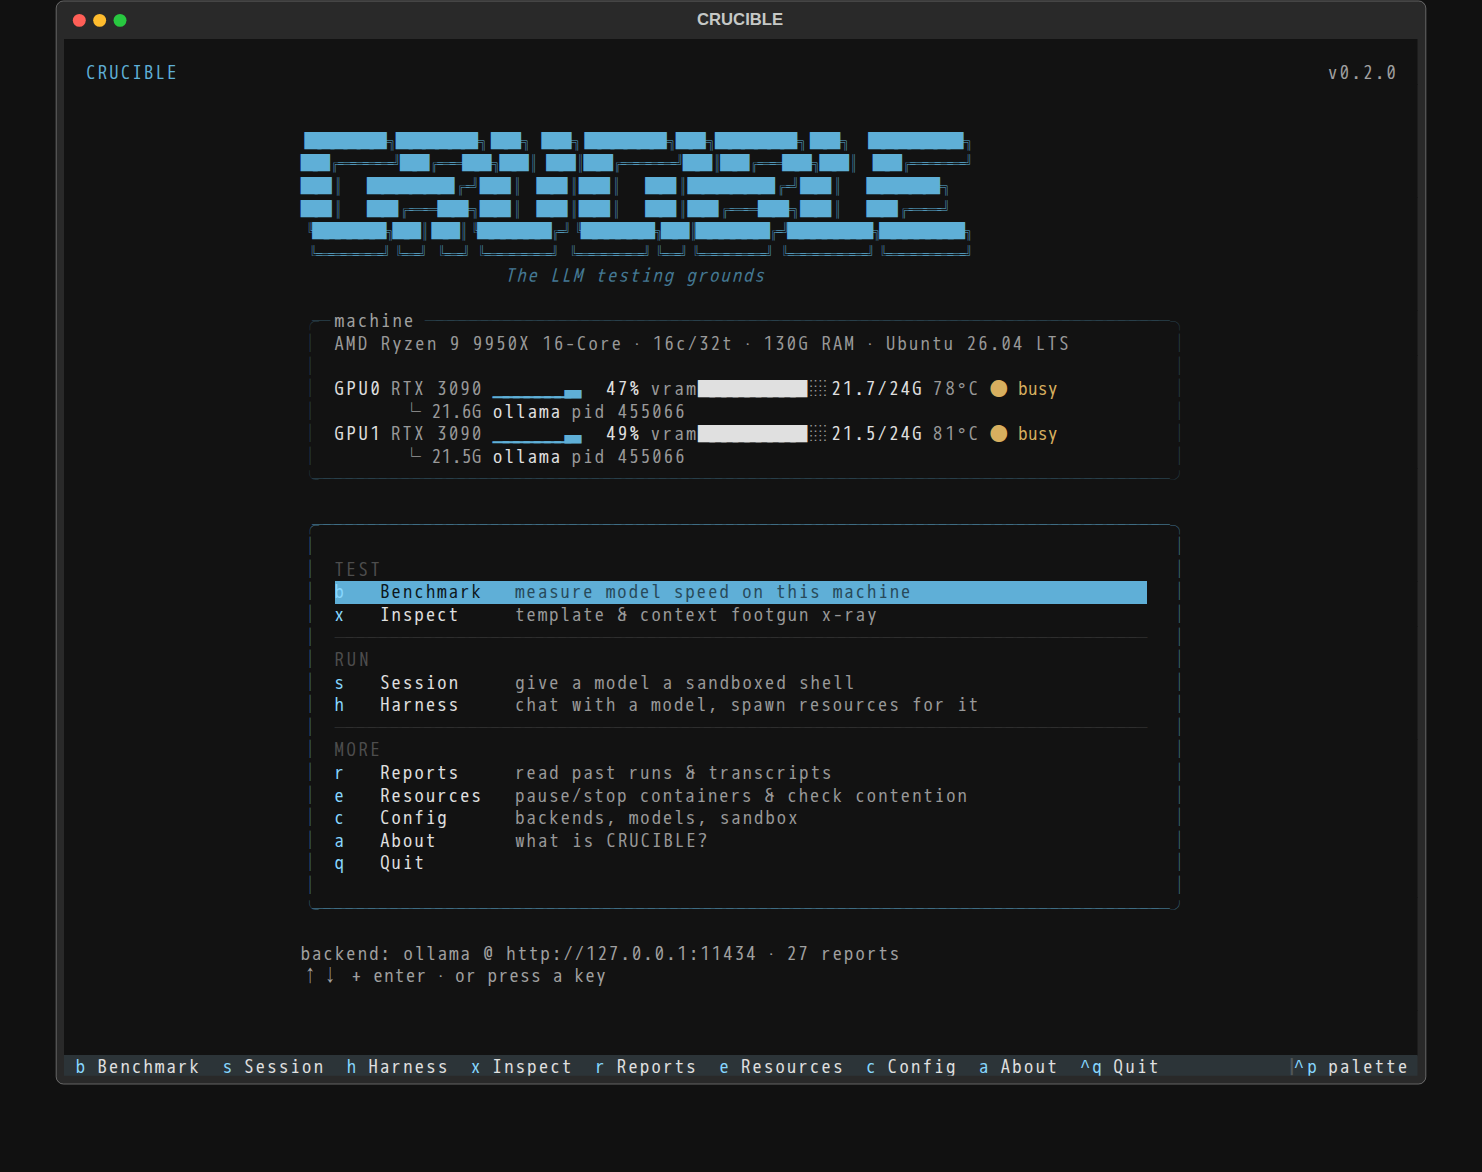Open the '^p palette' command in the footer

point(1350,1067)
